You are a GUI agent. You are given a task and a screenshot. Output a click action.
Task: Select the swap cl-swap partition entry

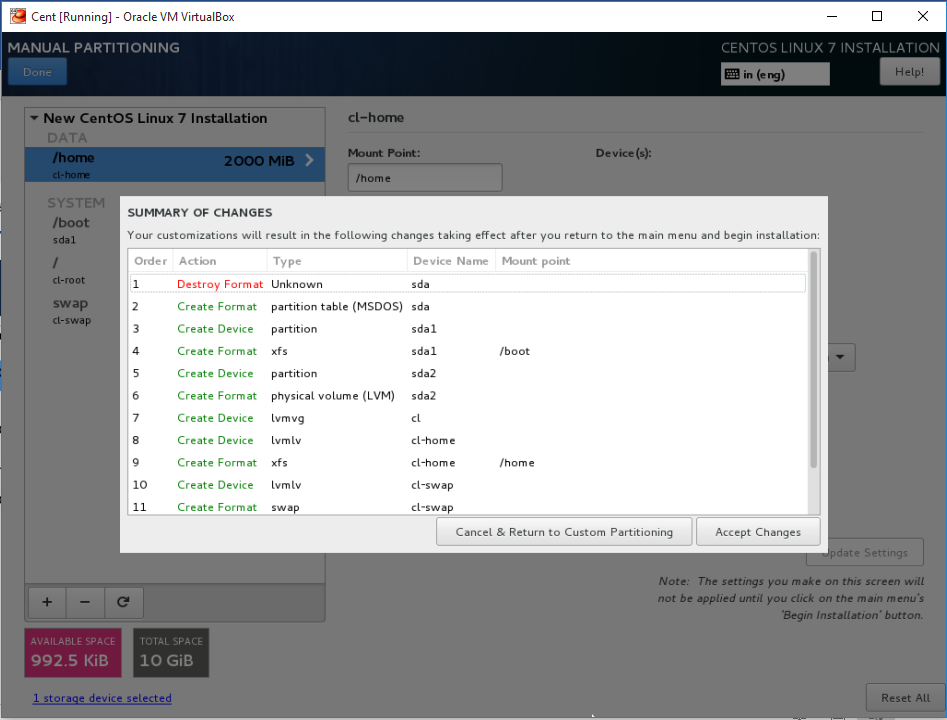72,310
